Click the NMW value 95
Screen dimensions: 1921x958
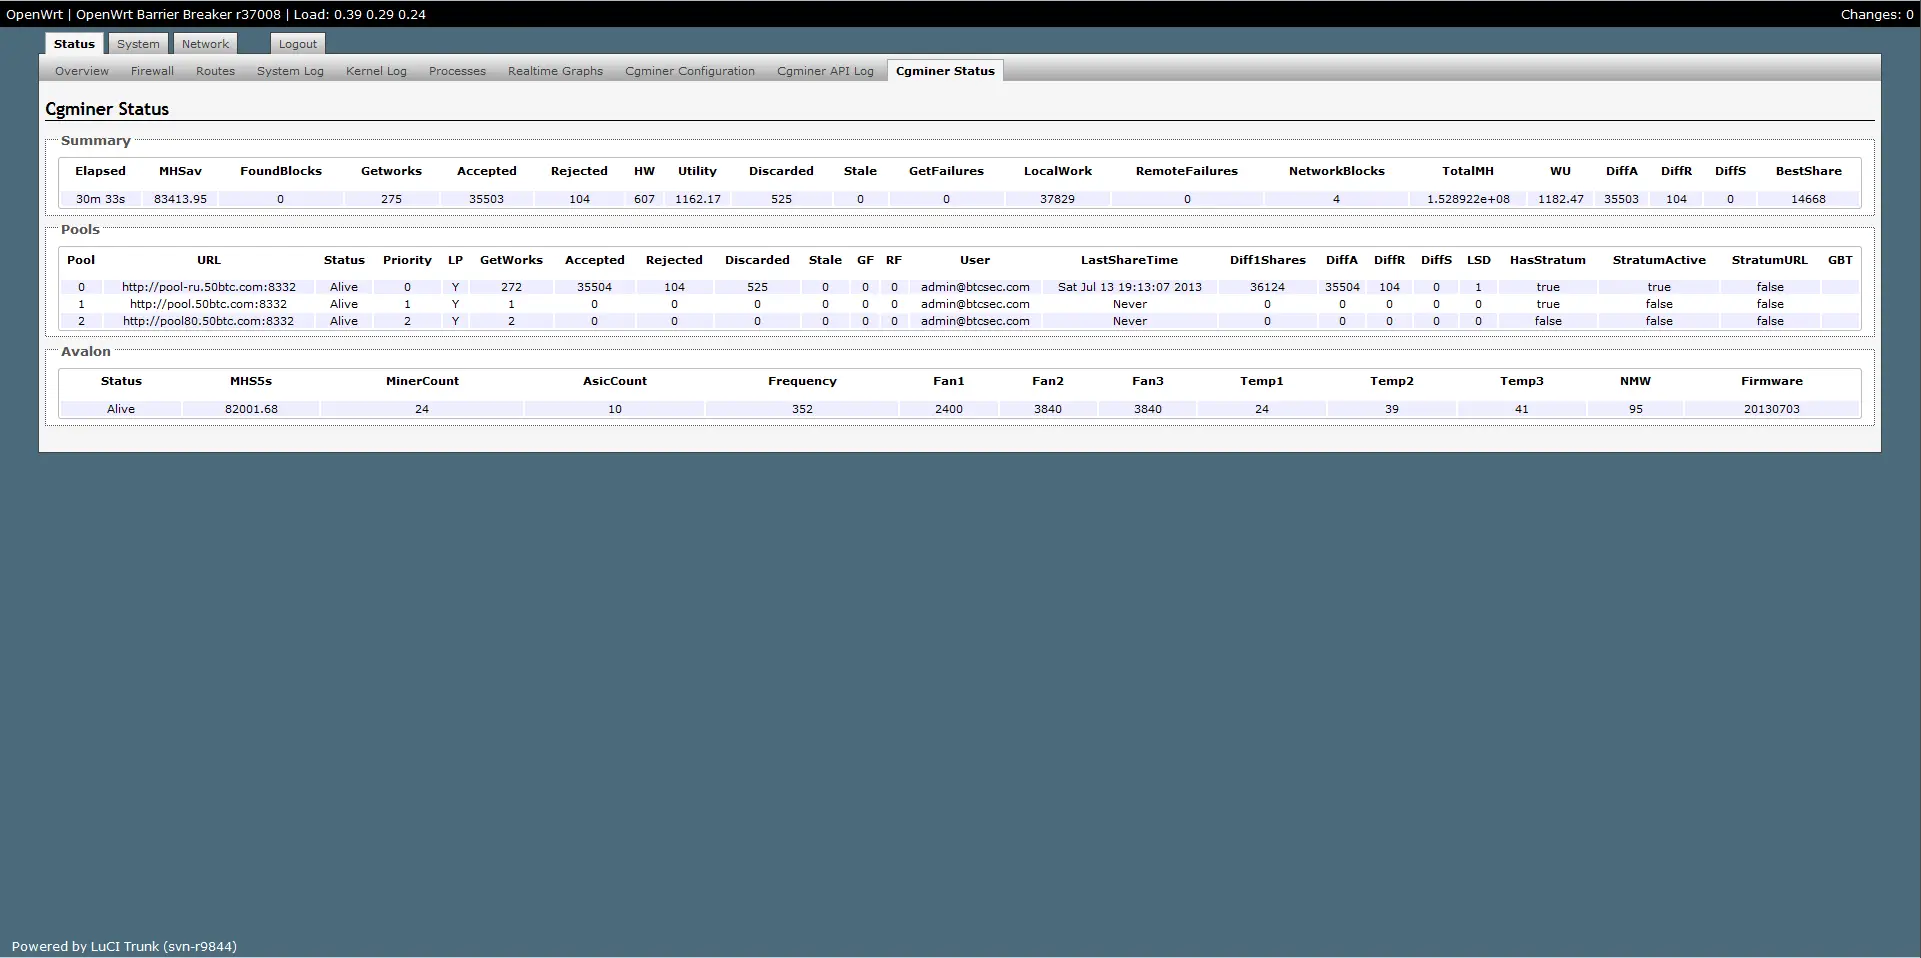click(x=1636, y=409)
